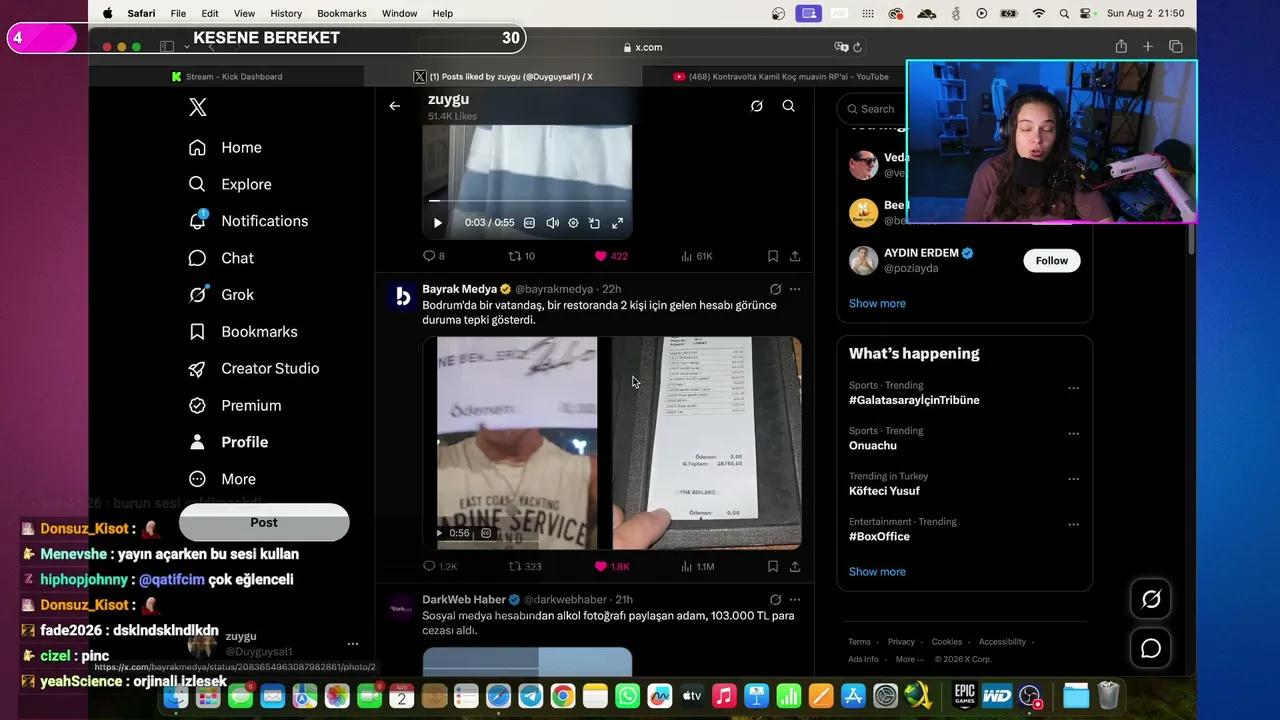The image size is (1280, 720).
Task: Open DarkWeb Haber account name link
Action: pos(464,599)
